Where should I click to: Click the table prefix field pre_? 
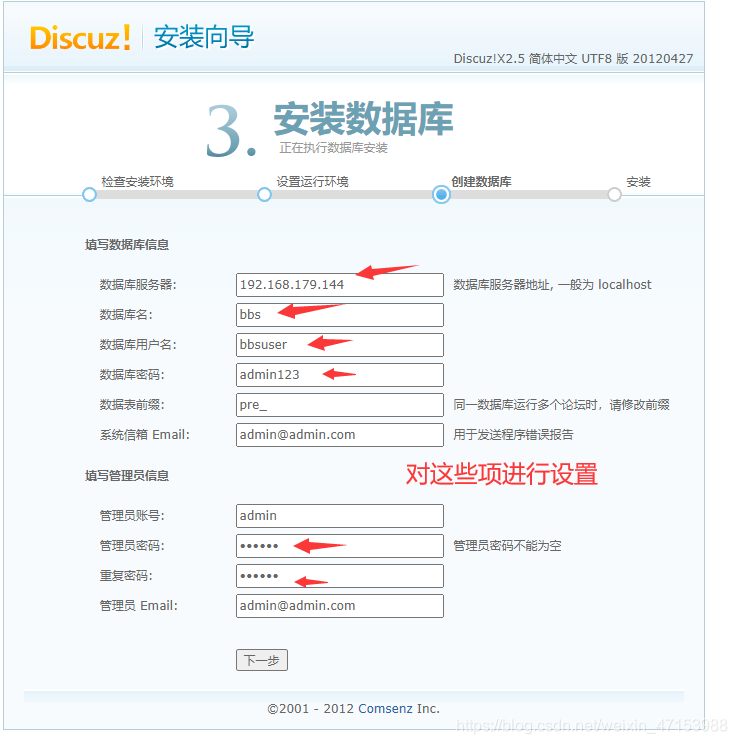coord(340,405)
